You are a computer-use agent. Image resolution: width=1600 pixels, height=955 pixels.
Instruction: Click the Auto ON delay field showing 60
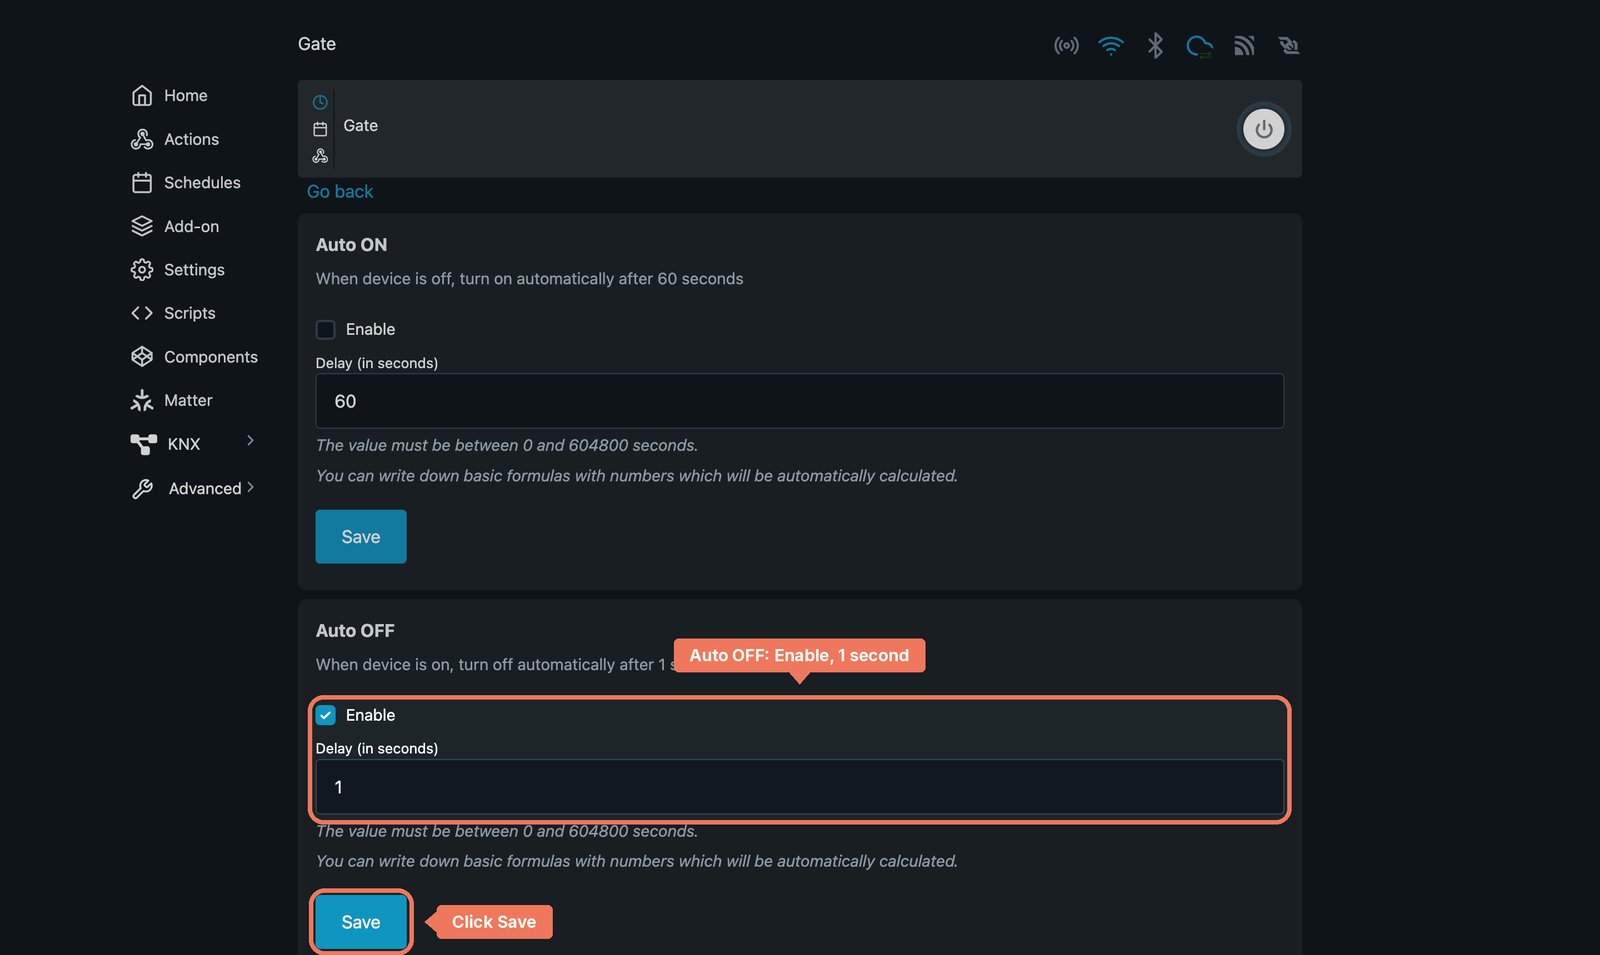[x=800, y=401]
